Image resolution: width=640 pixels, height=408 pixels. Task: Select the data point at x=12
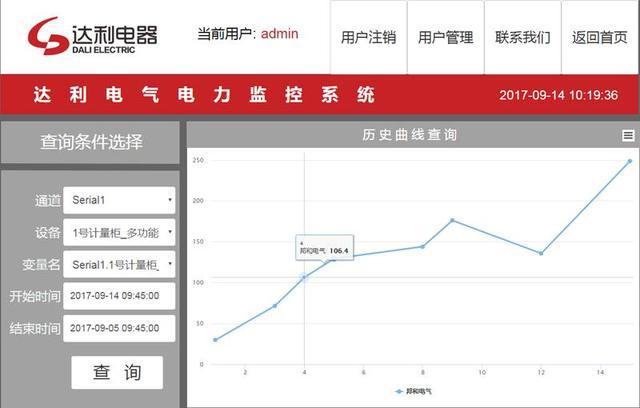541,253
